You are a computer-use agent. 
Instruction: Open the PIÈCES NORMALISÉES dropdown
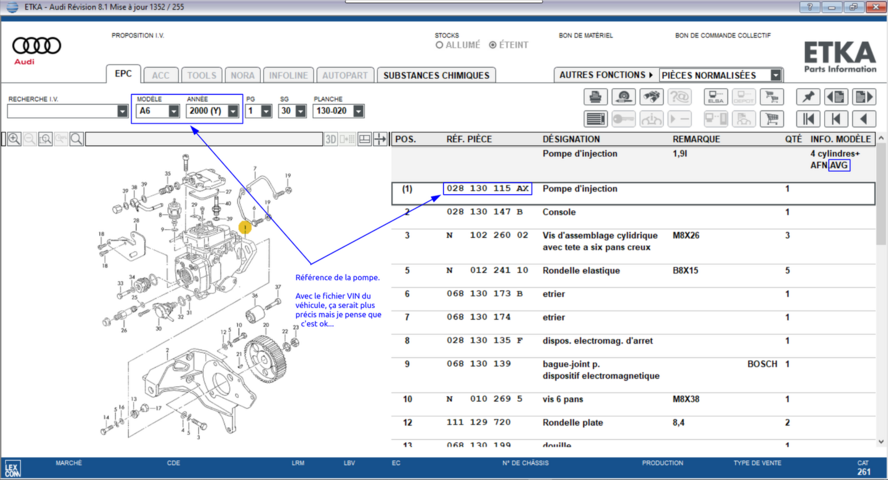(x=776, y=75)
